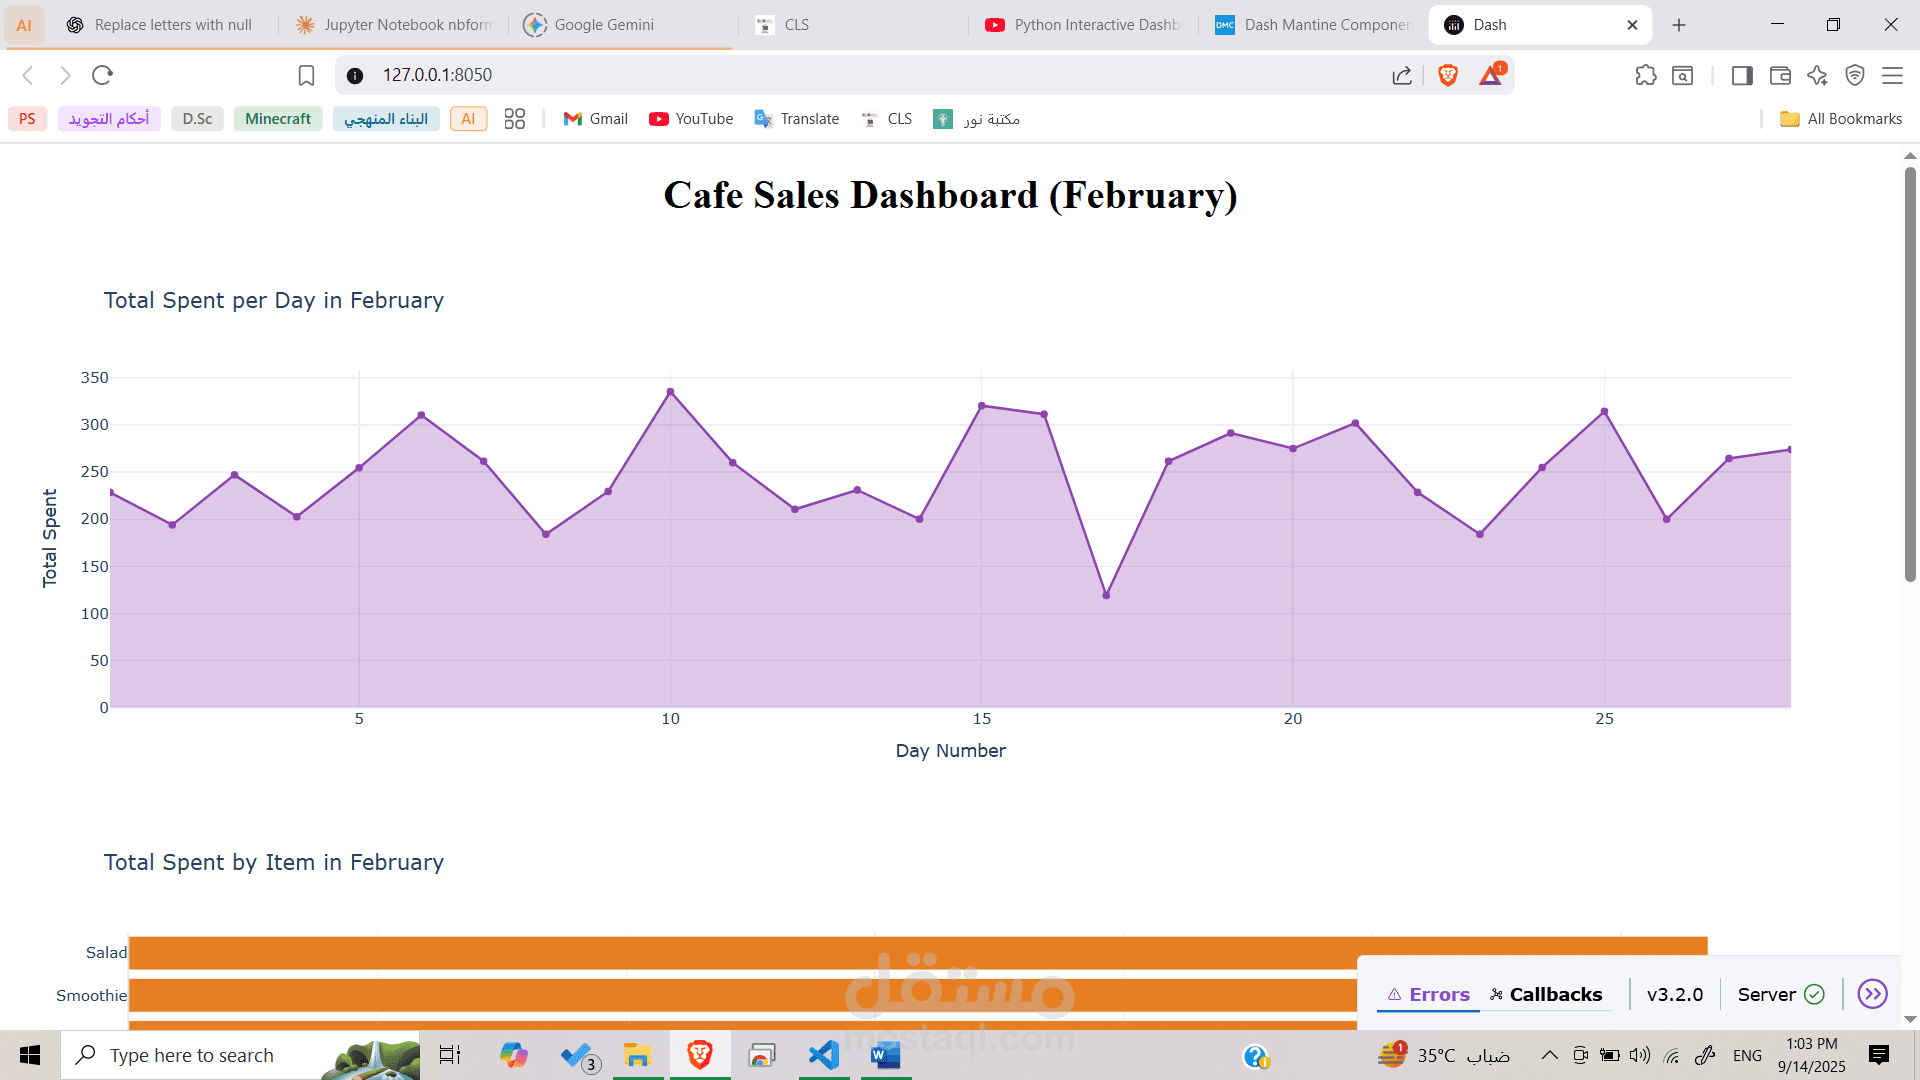Click the share page icon in the address bar
Viewport: 1920px width, 1080px height.
[x=1402, y=75]
